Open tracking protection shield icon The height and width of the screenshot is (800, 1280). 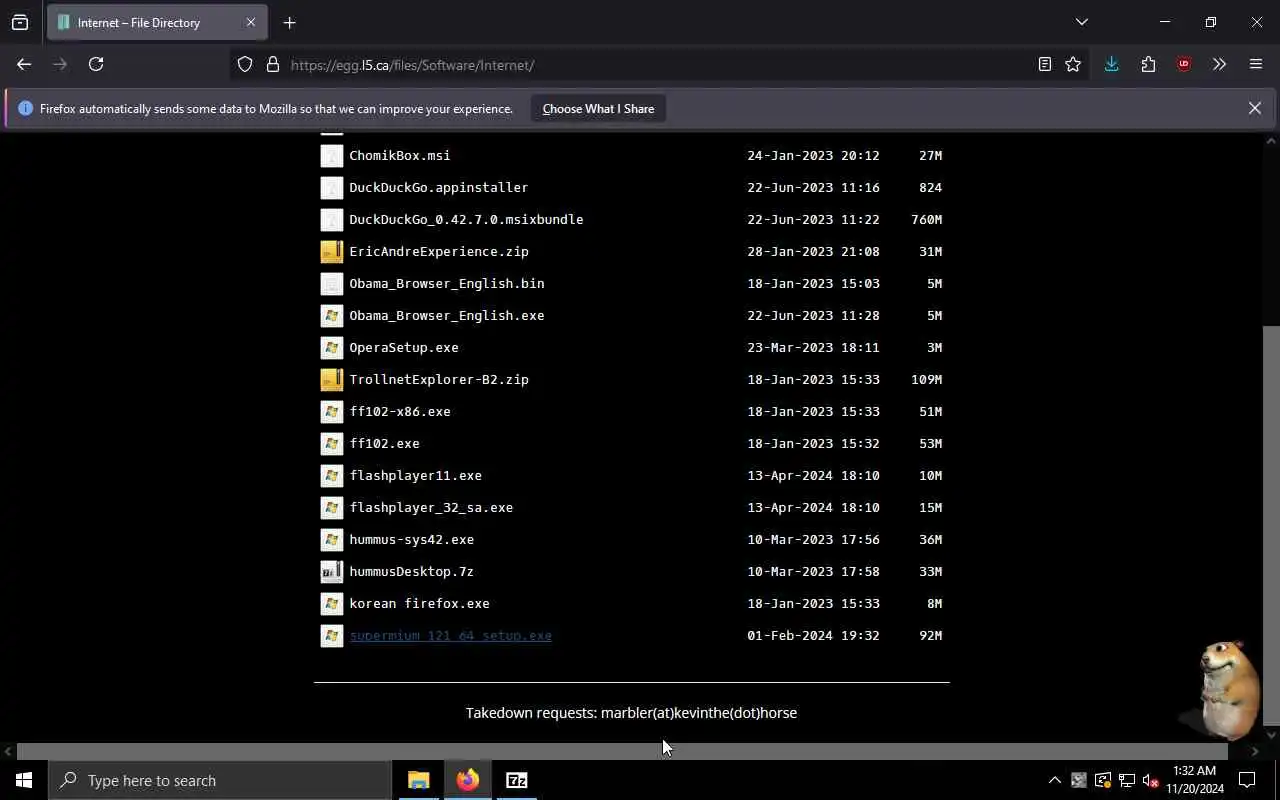pos(245,65)
